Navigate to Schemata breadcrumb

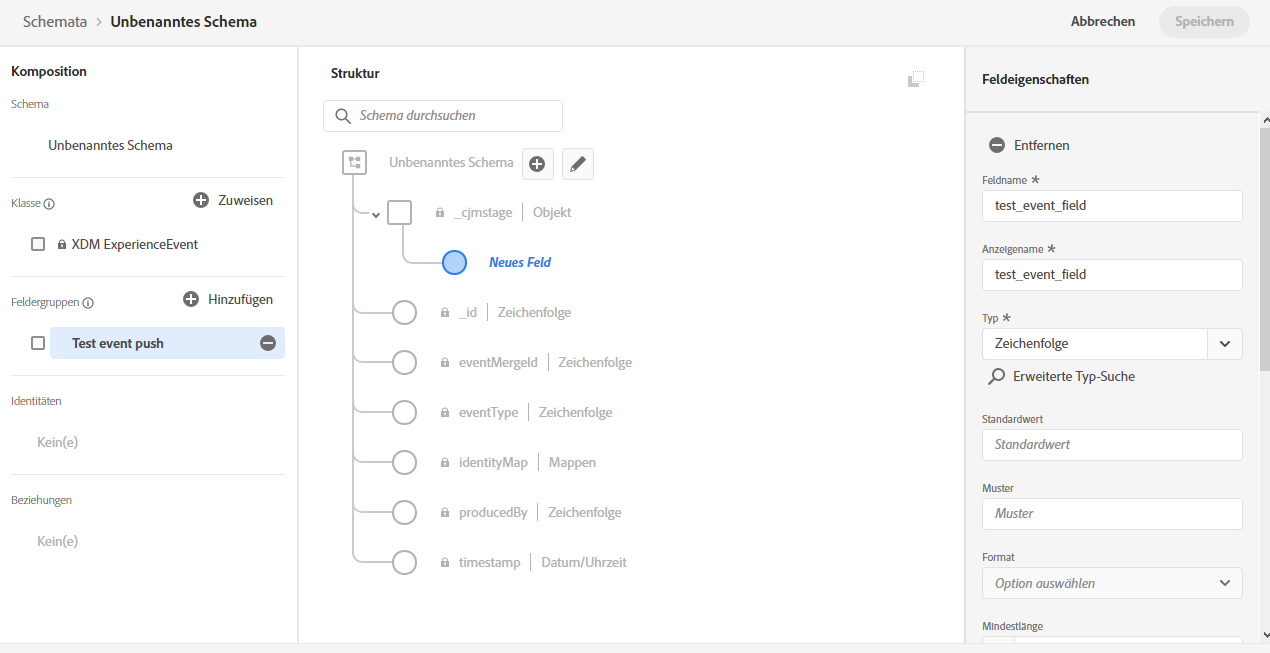pyautogui.click(x=55, y=21)
